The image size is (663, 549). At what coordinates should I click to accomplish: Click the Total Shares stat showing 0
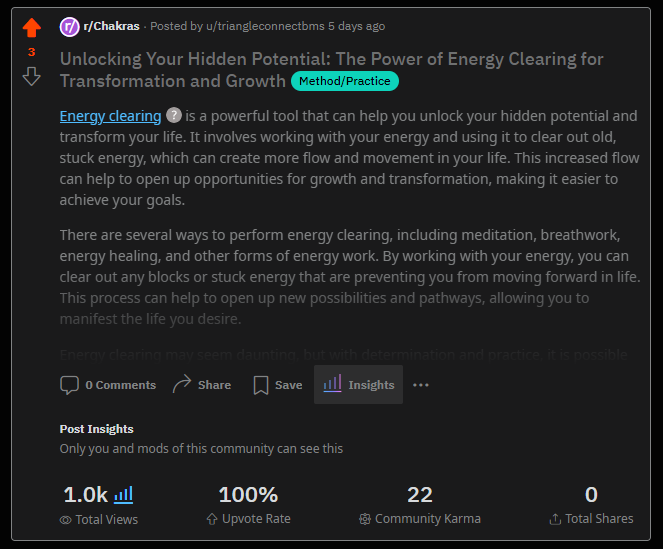click(591, 494)
